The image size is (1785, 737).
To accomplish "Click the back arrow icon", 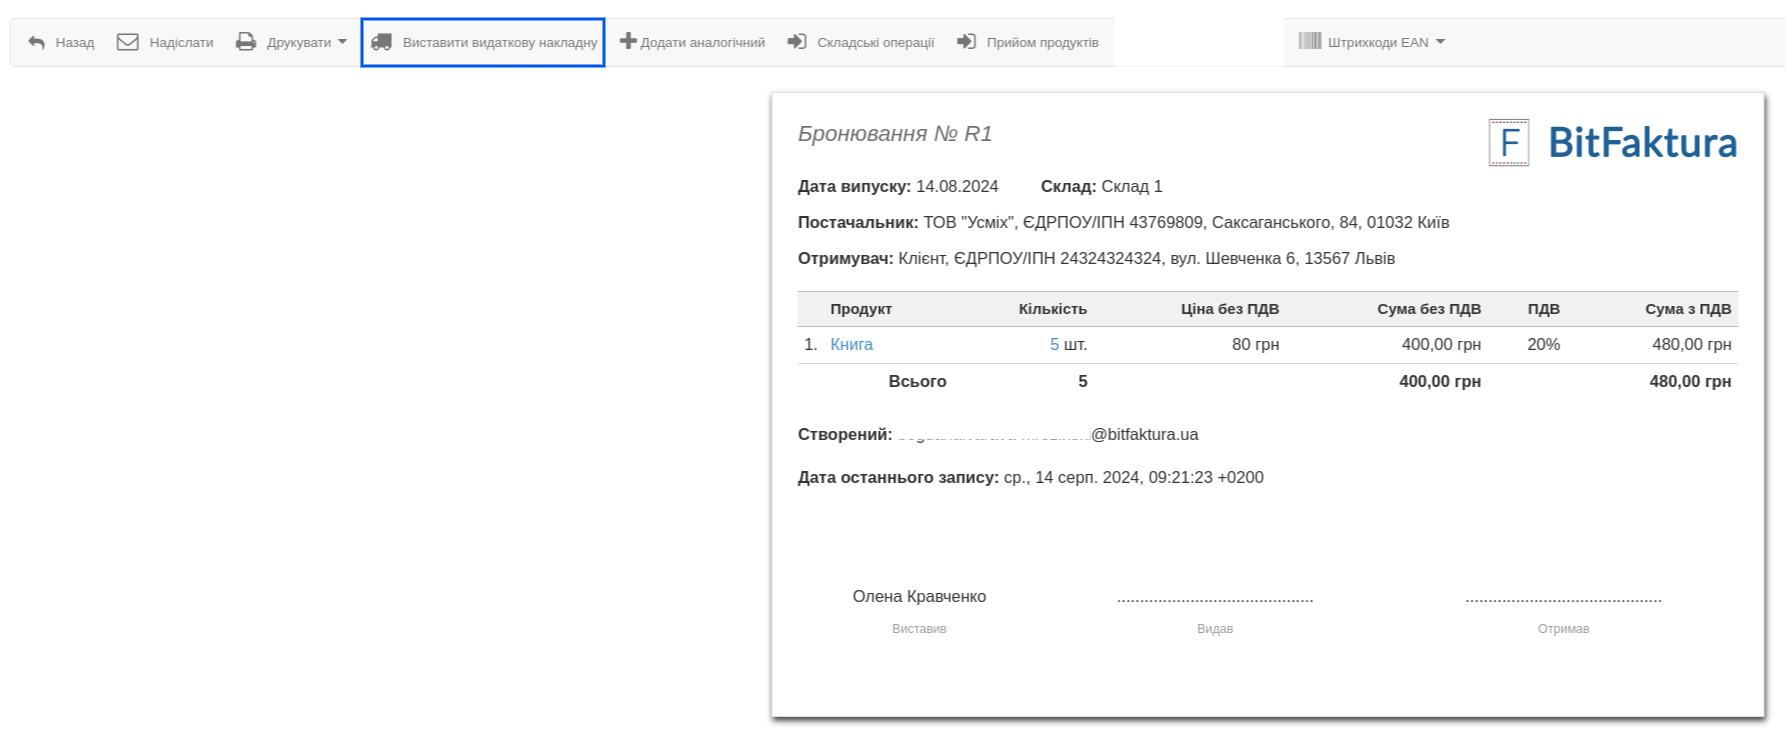I will point(37,42).
